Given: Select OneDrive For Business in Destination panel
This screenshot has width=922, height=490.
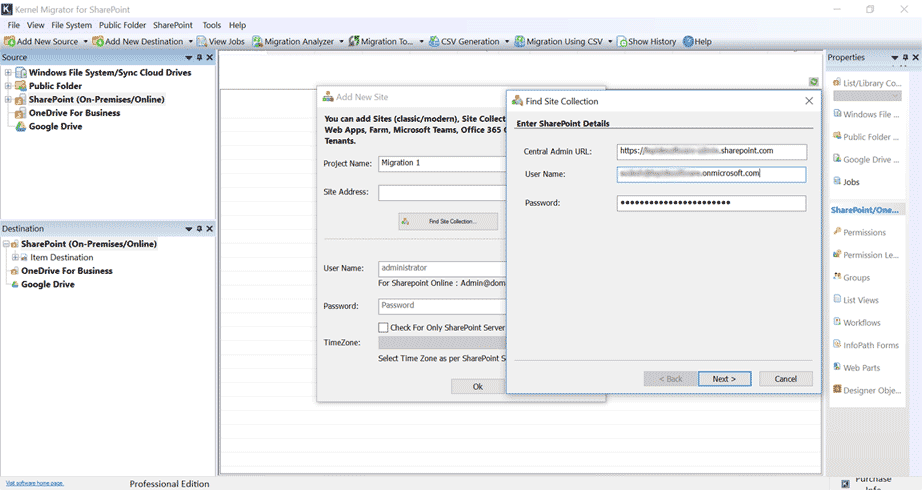Looking at the screenshot, I should click(66, 271).
